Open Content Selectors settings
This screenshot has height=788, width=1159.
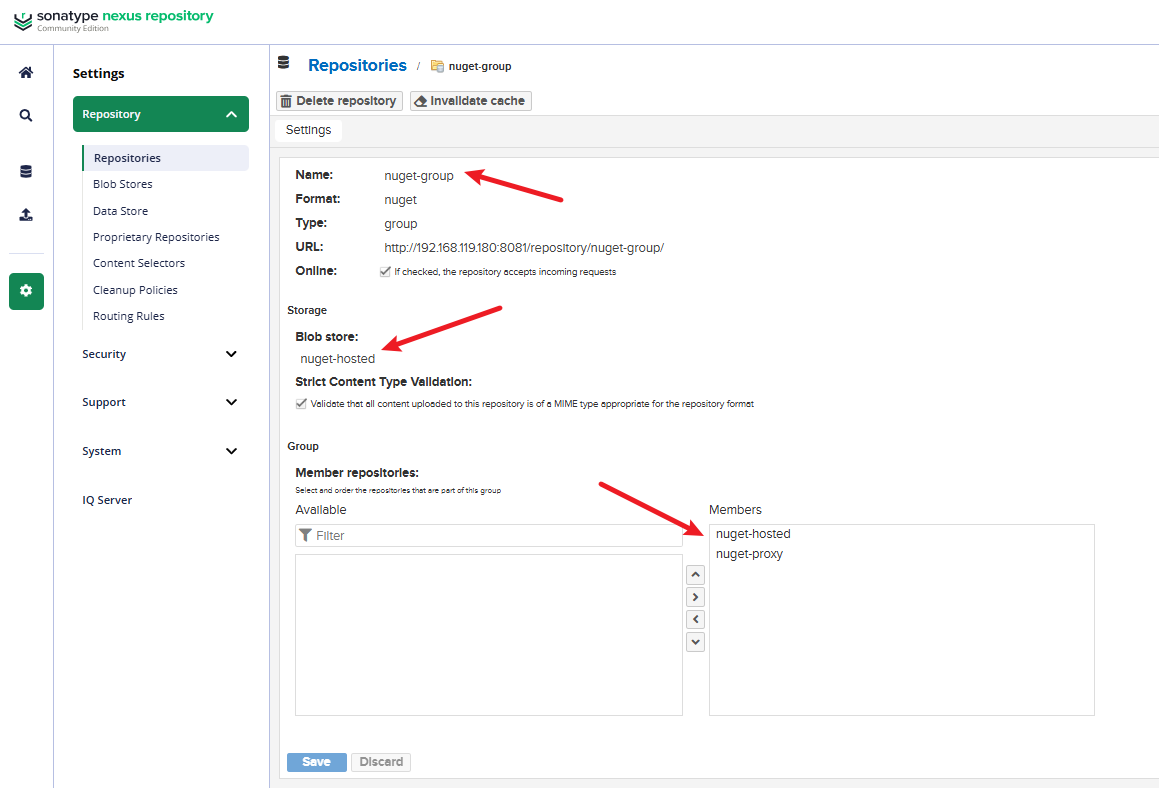[139, 263]
